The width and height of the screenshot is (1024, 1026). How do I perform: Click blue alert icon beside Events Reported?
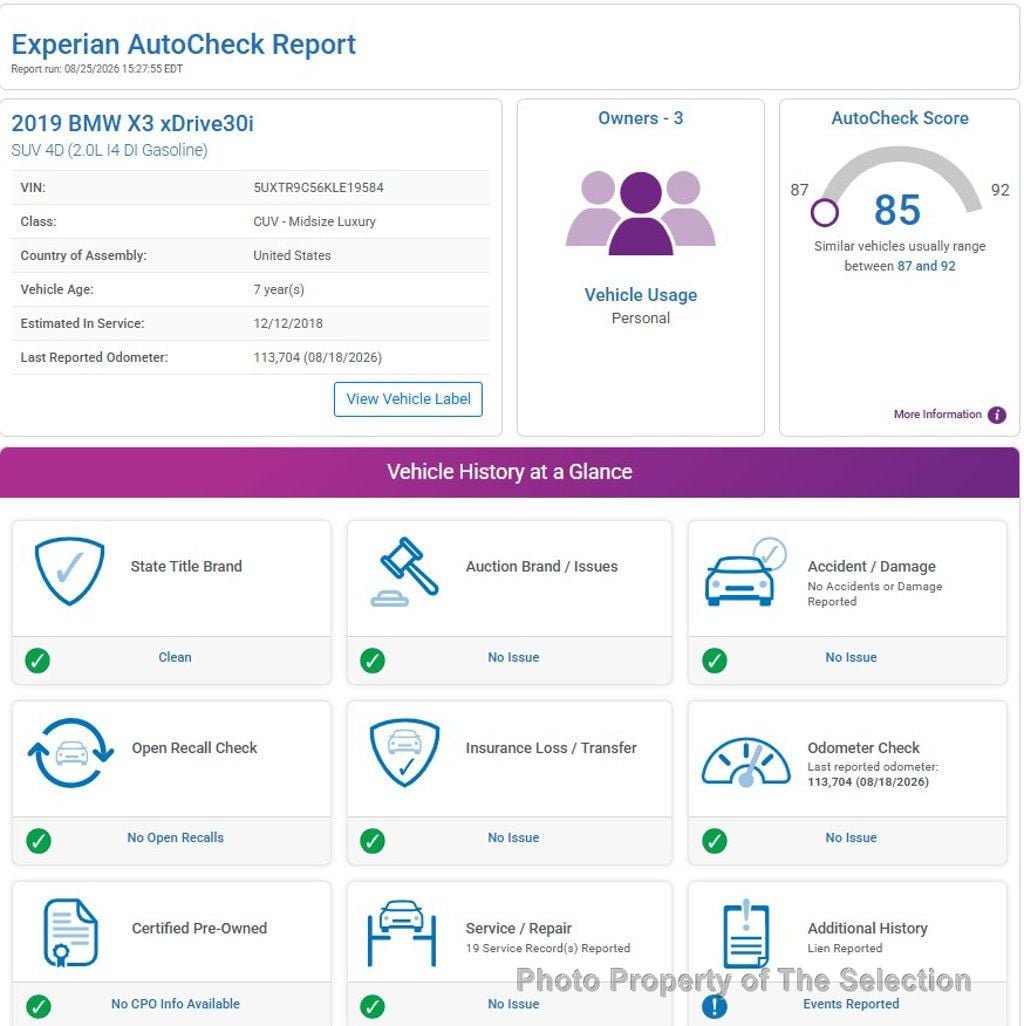(x=715, y=1007)
